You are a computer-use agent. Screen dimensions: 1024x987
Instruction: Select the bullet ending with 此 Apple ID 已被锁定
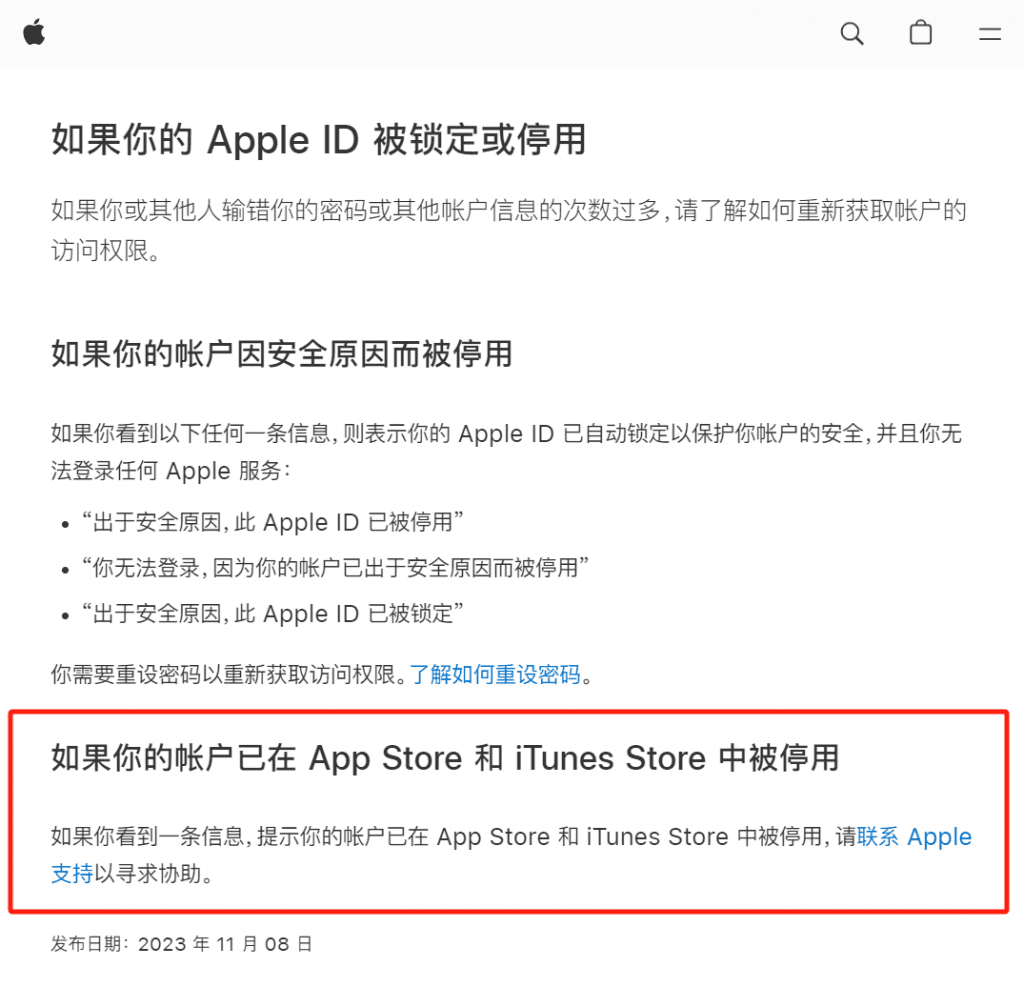point(272,614)
